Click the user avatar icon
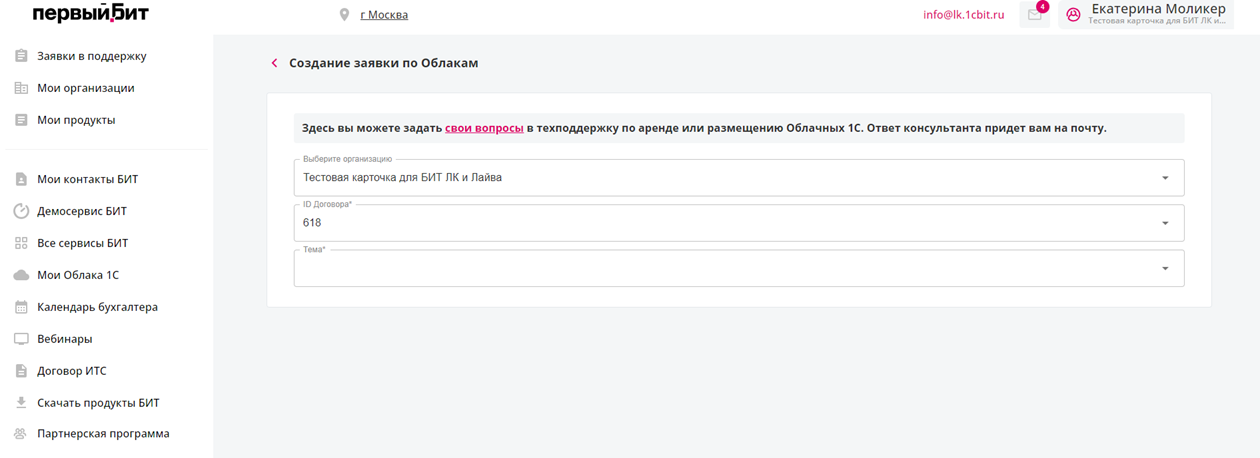The image size is (1260, 458). (x=1073, y=15)
